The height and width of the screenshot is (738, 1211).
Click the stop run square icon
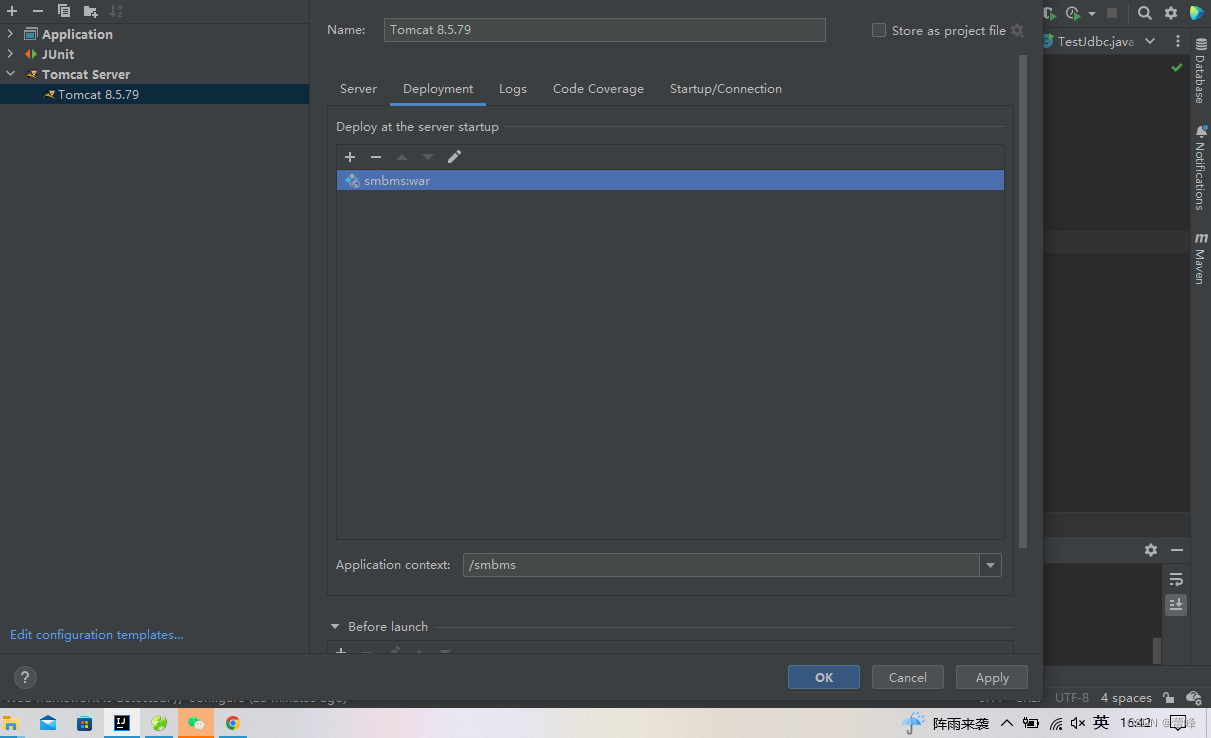(x=1111, y=13)
